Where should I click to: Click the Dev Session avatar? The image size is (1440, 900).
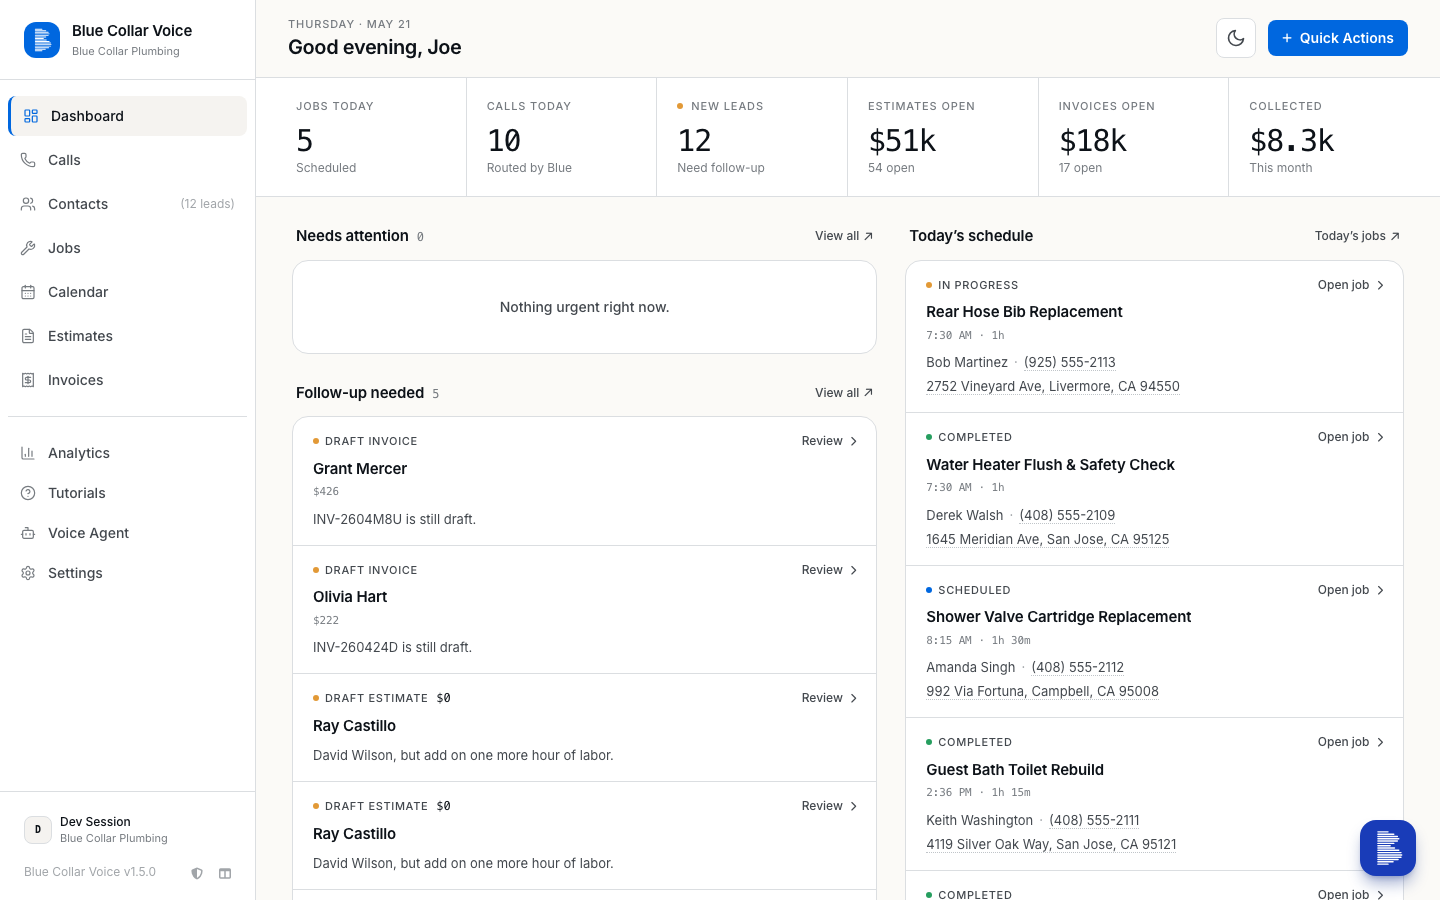point(38,829)
